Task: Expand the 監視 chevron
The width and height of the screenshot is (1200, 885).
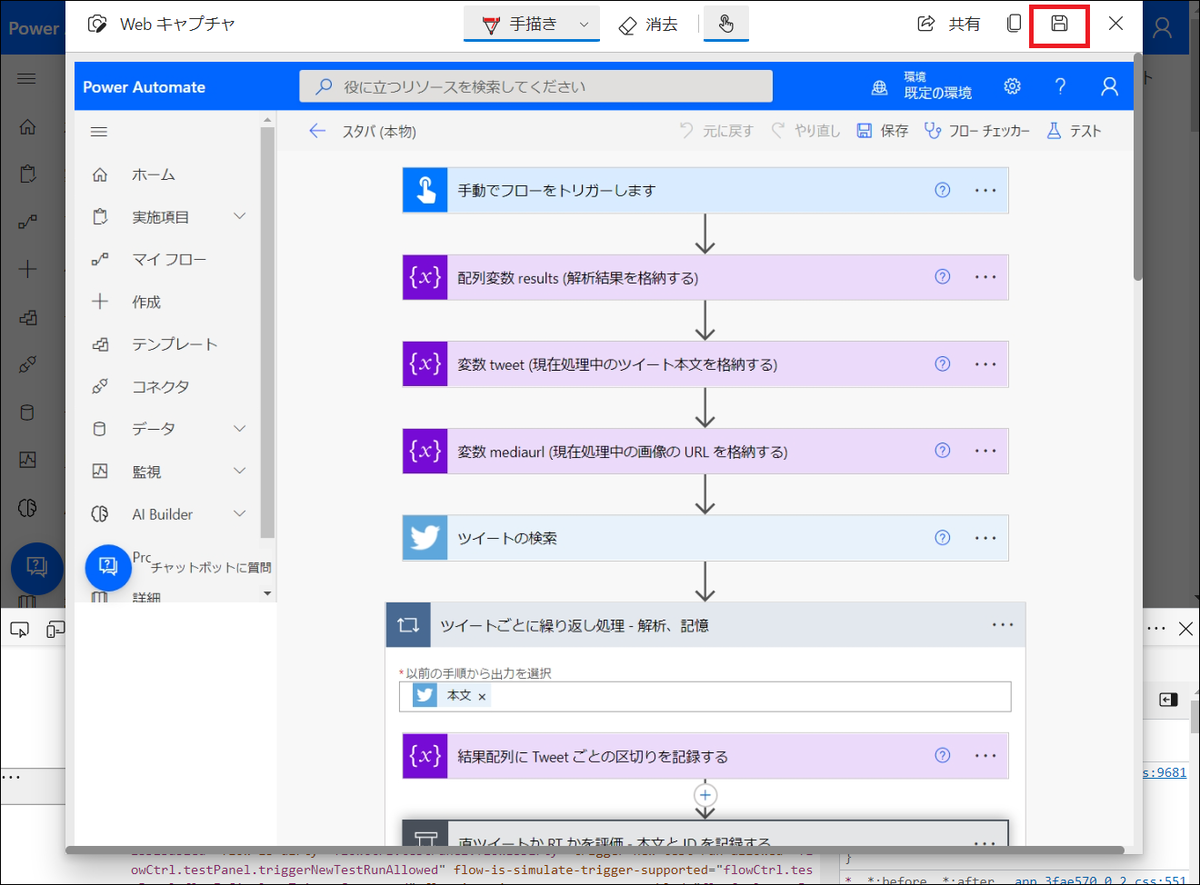Action: [239, 471]
